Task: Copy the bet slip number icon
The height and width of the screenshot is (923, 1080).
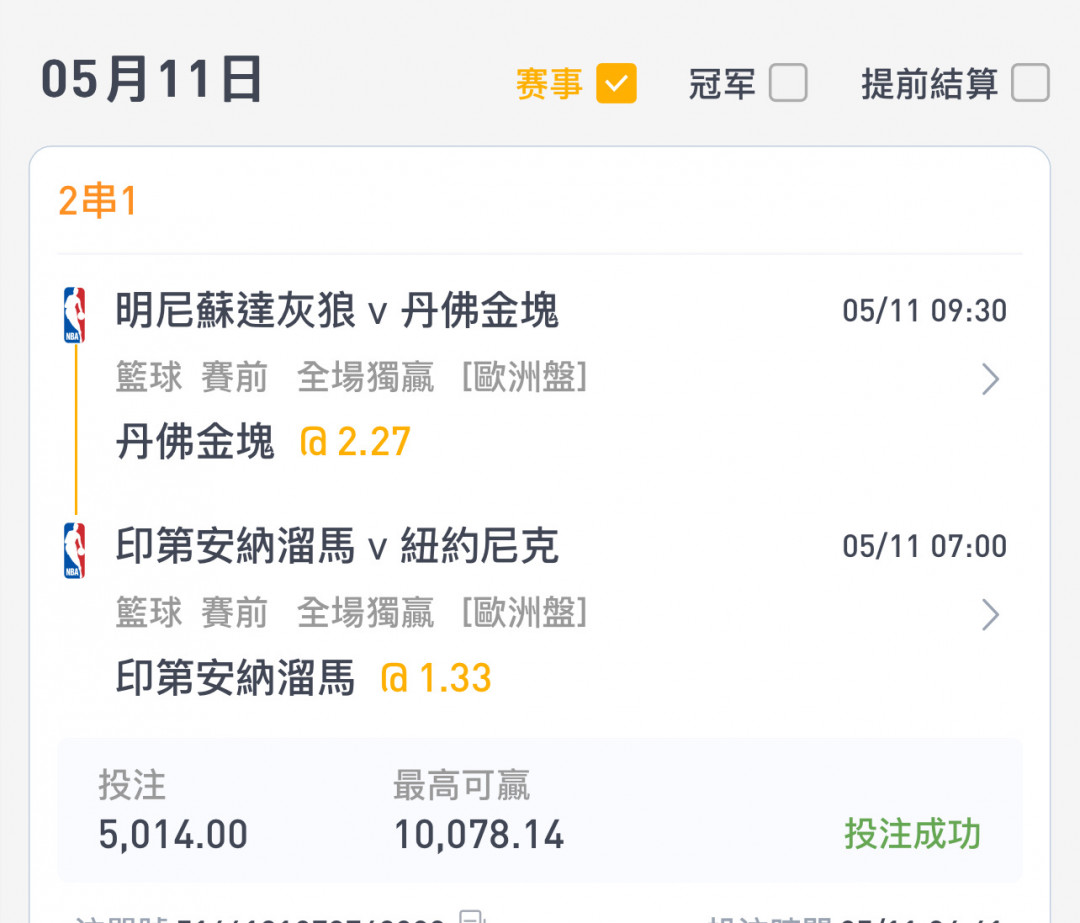Action: coord(472,917)
